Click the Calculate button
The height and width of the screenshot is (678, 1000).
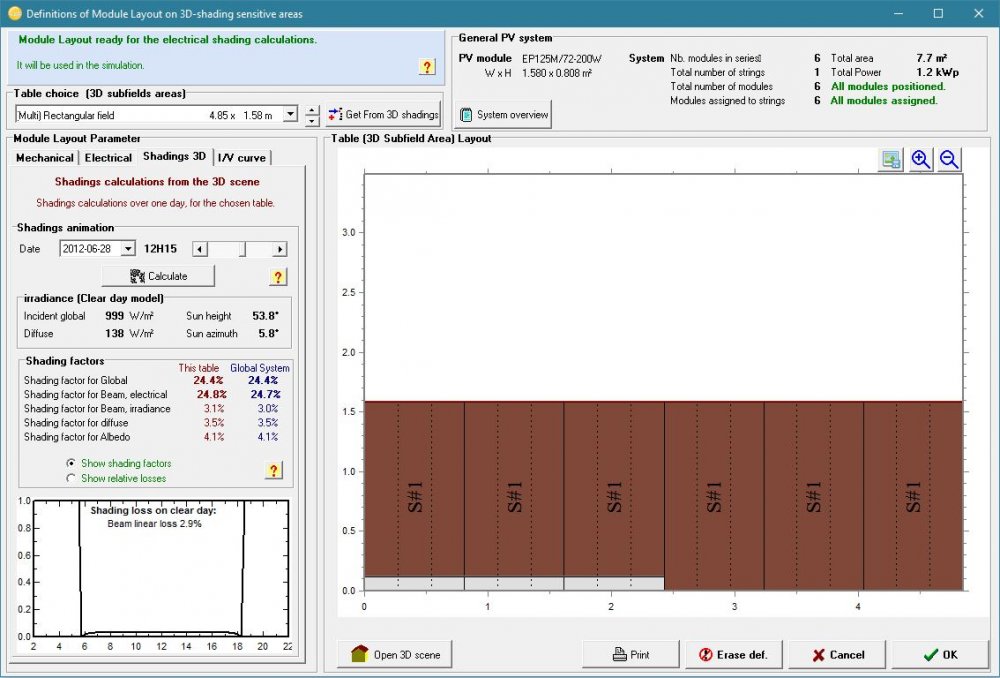158,276
